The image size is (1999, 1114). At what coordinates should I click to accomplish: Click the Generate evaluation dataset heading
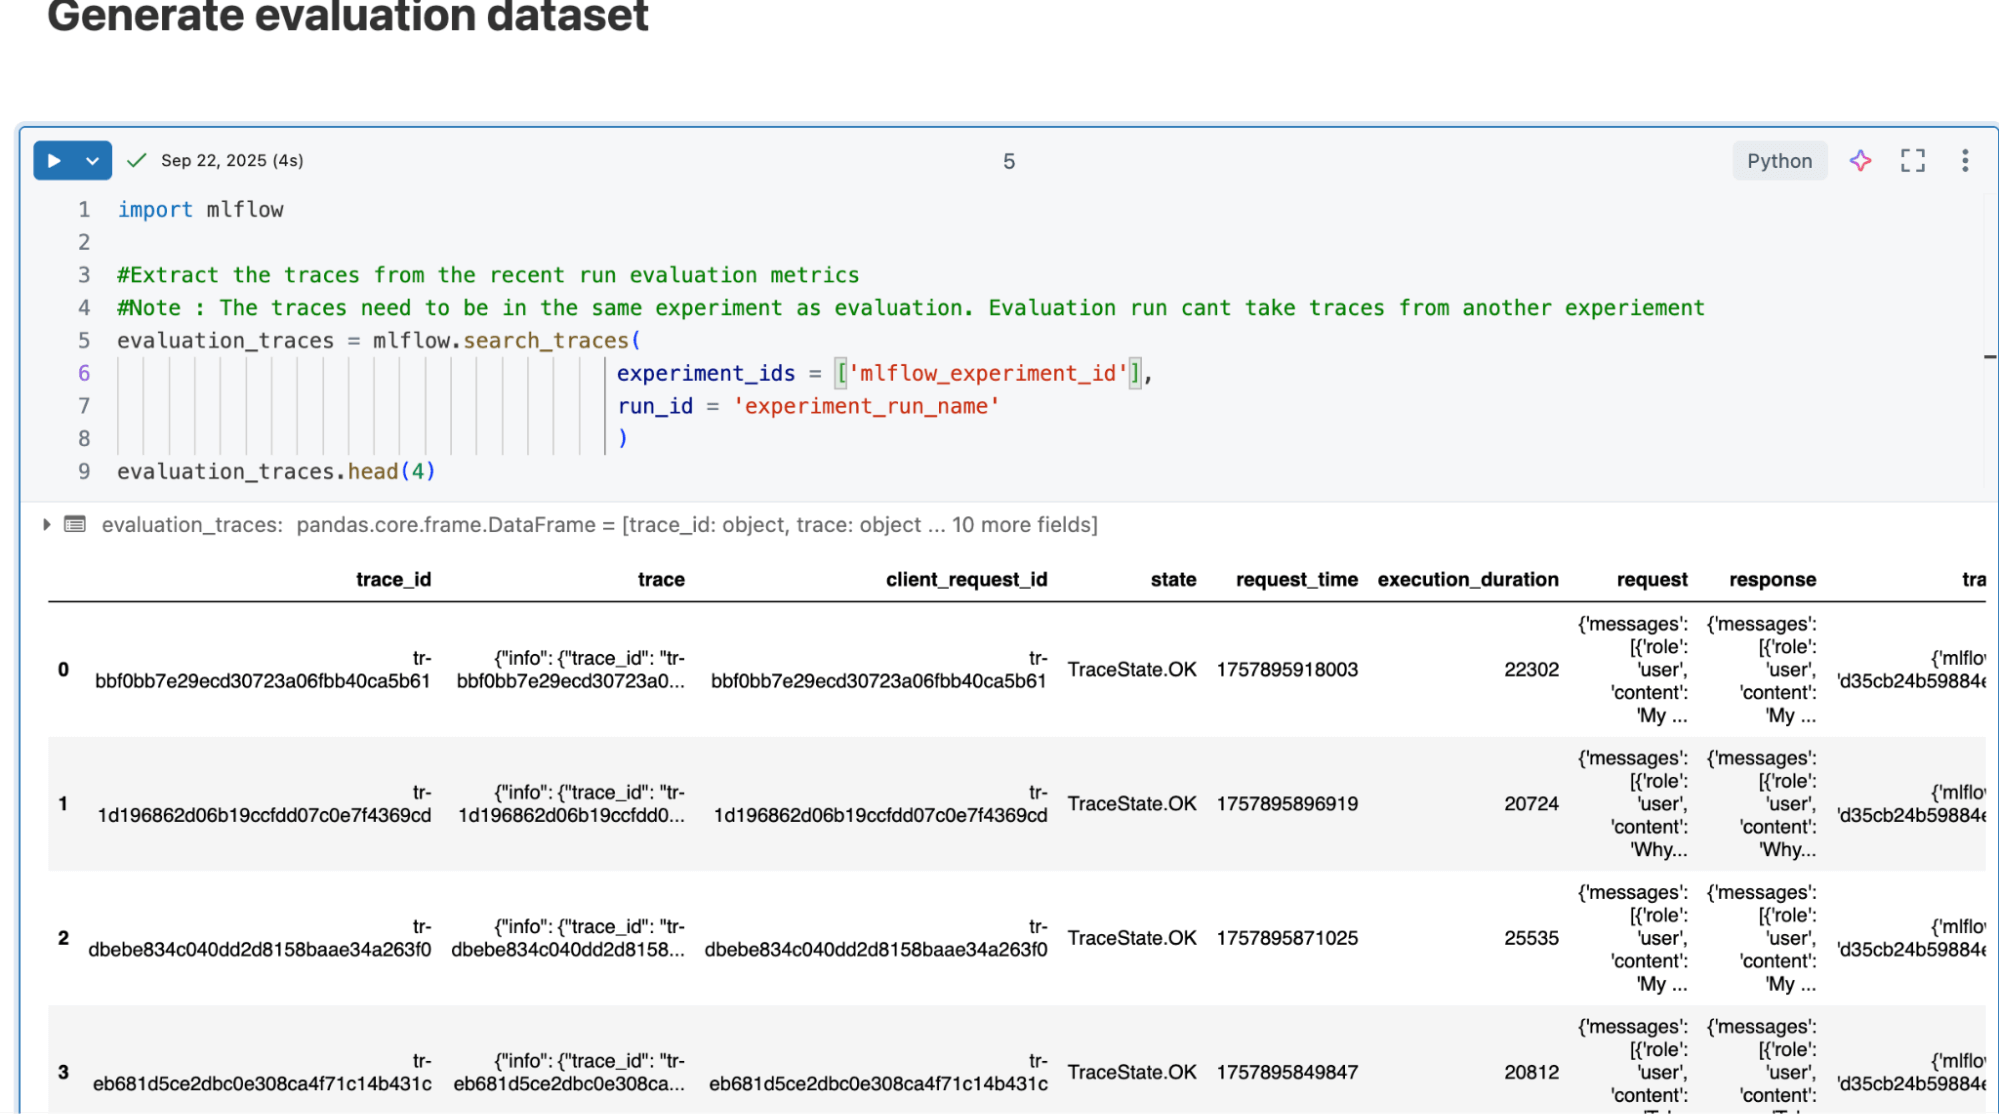[x=347, y=18]
